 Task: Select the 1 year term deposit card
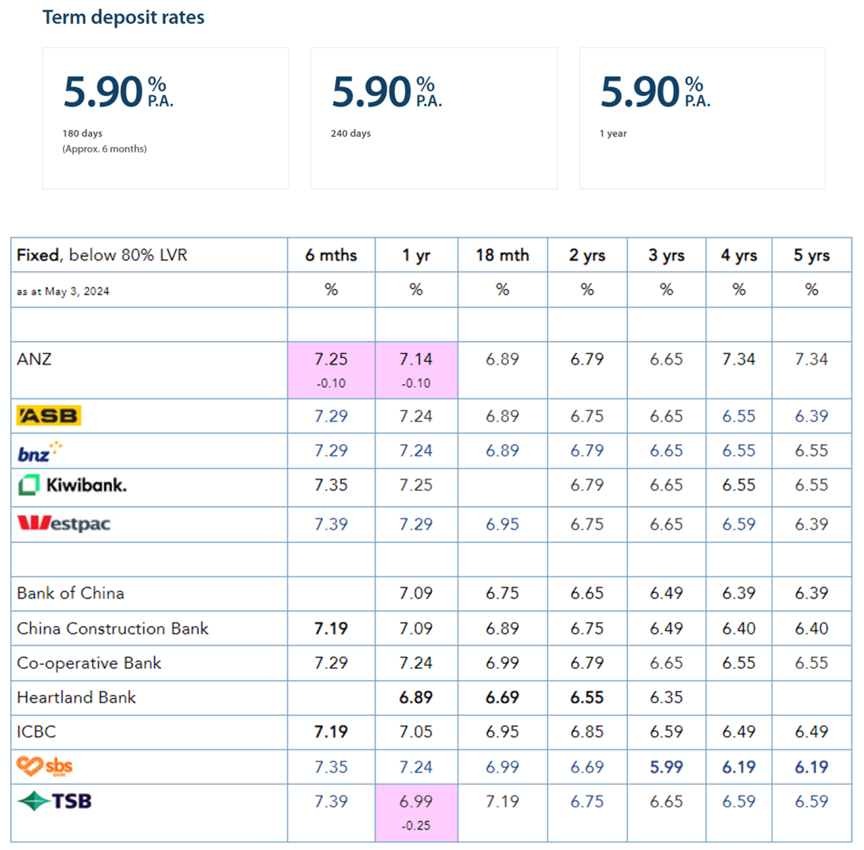tap(702, 118)
